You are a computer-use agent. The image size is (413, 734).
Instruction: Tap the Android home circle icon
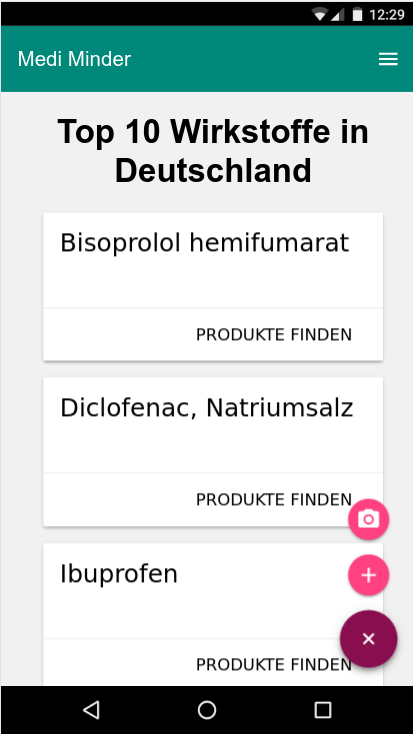206,710
